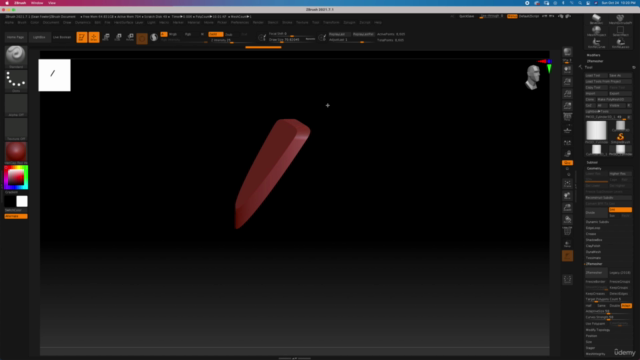Expand the Modify Topology section

598,330
